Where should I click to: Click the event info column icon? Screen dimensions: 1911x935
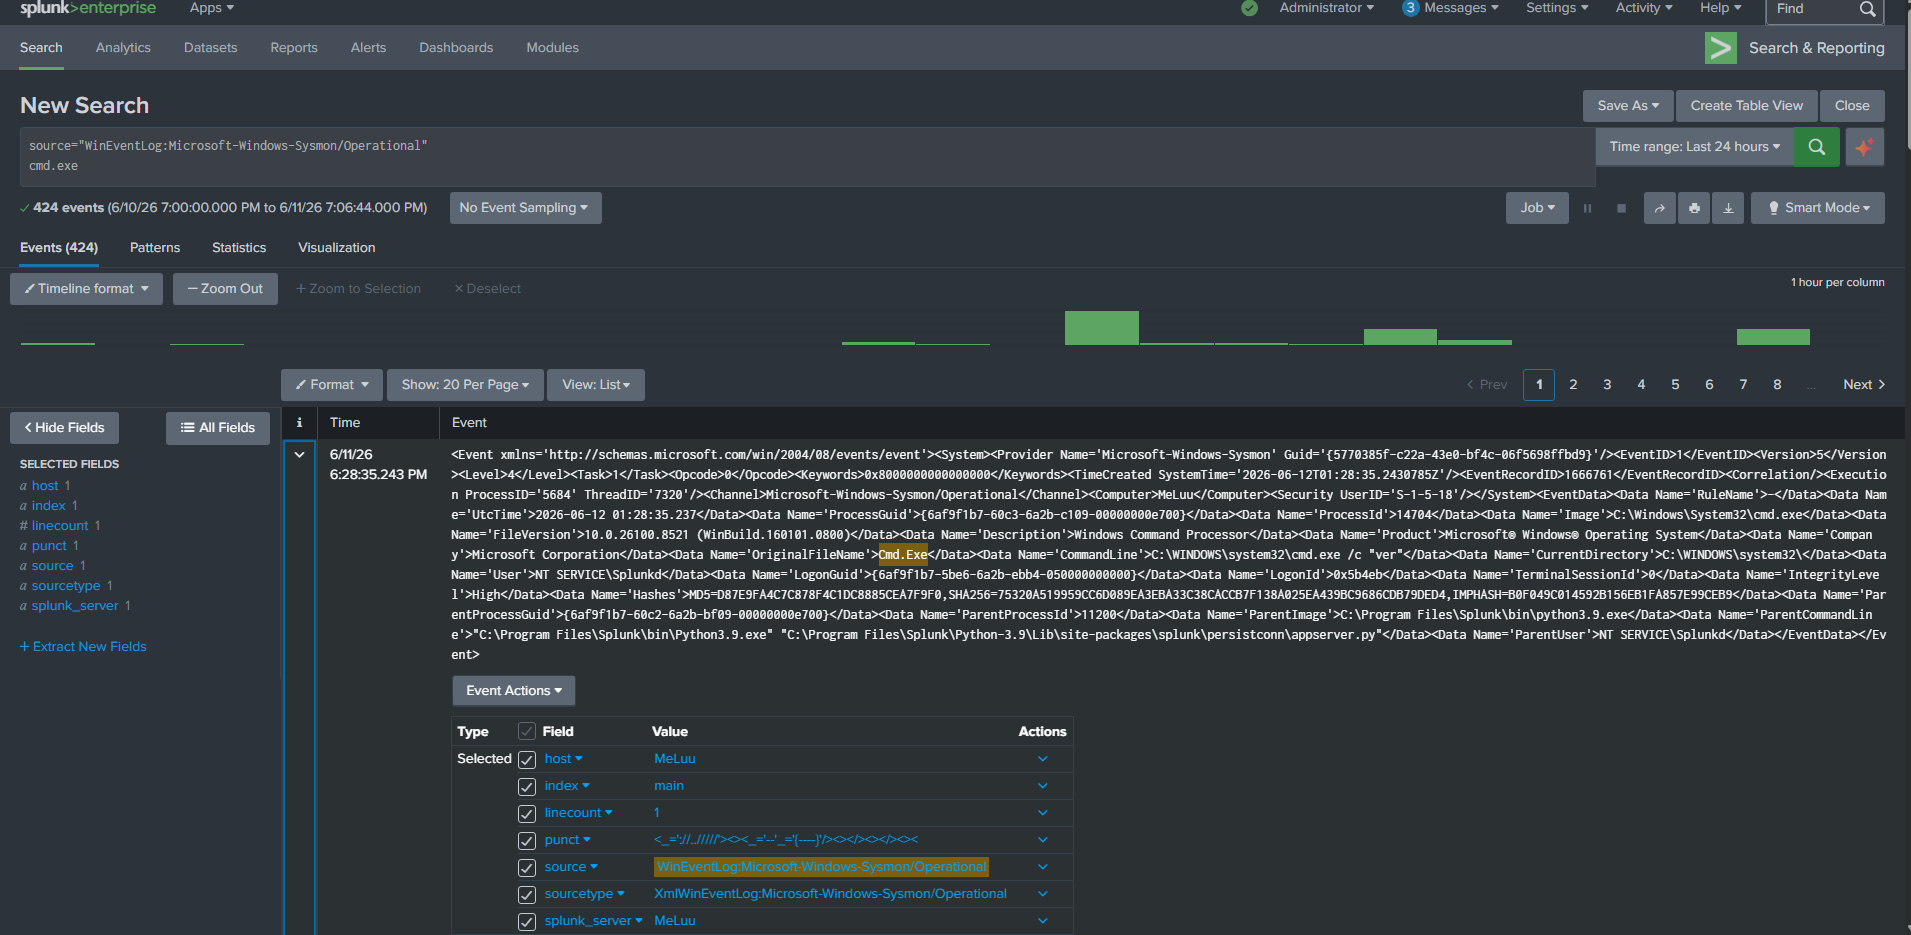tap(299, 423)
